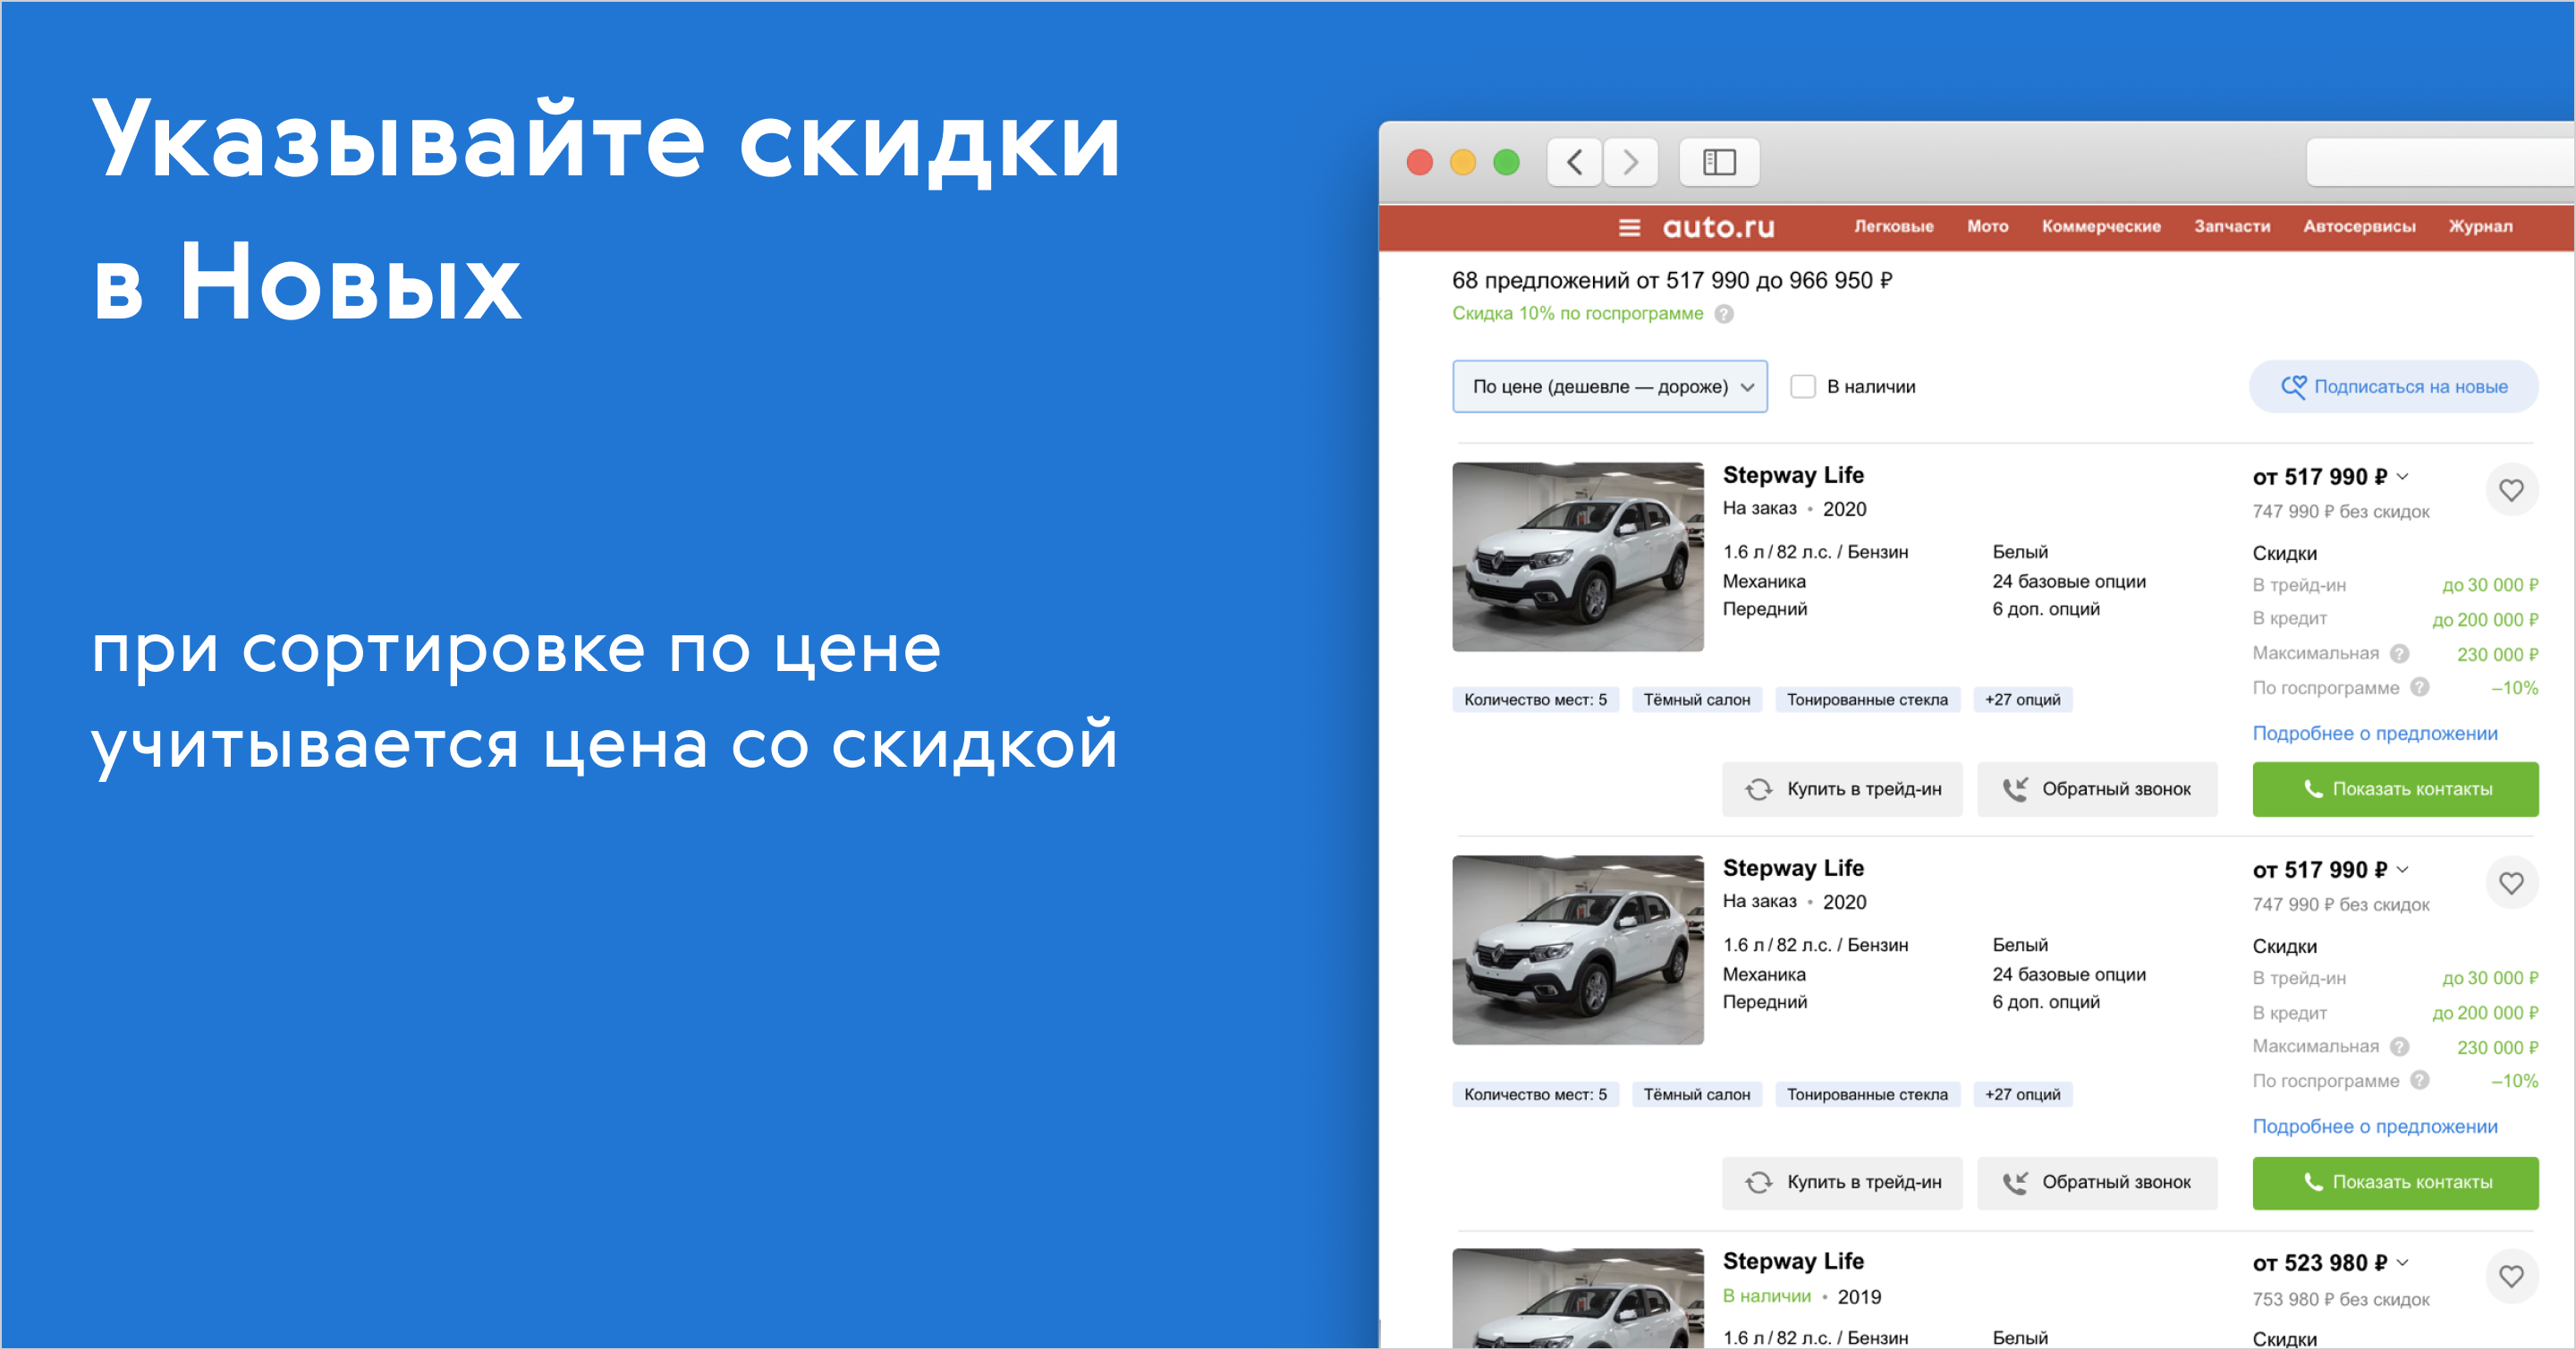The height and width of the screenshot is (1350, 2576).
Task: Click Тёмный салон tag on first listing
Action: tap(1697, 700)
